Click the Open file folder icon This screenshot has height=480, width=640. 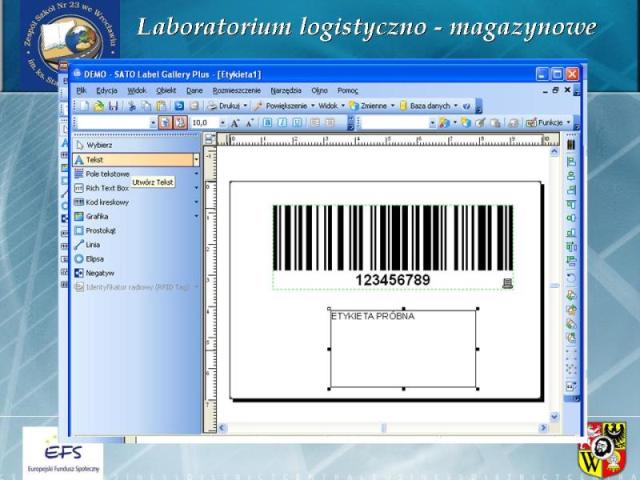coord(99,106)
